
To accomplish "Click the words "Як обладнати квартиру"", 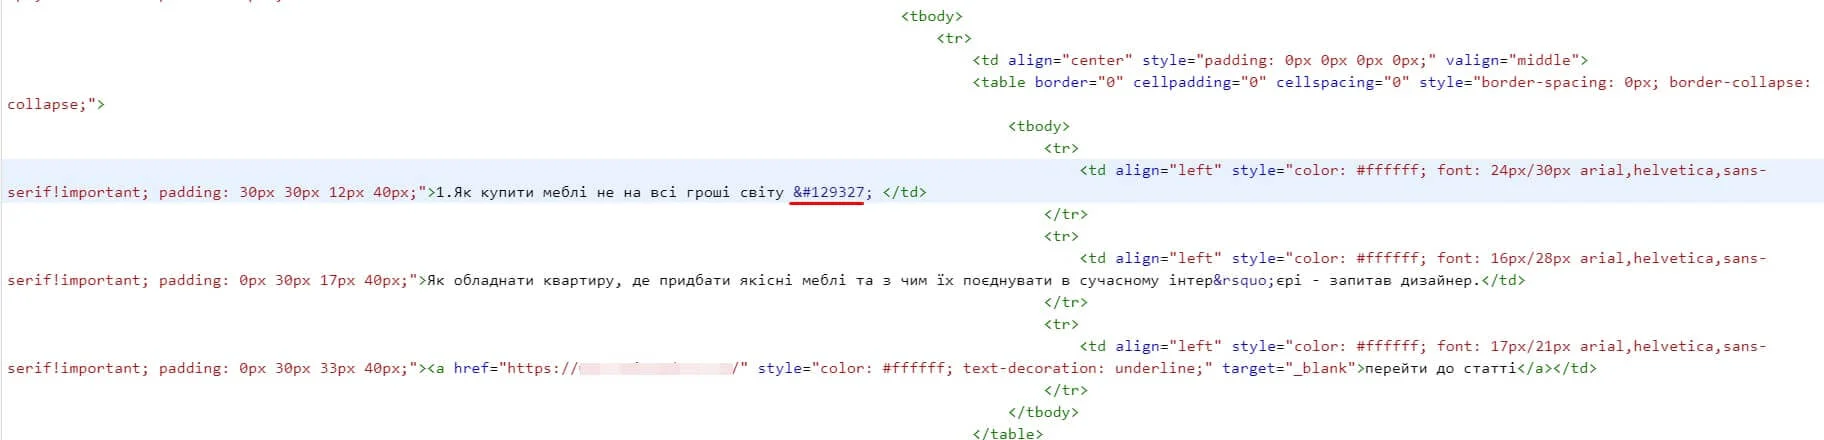I will tap(520, 280).
